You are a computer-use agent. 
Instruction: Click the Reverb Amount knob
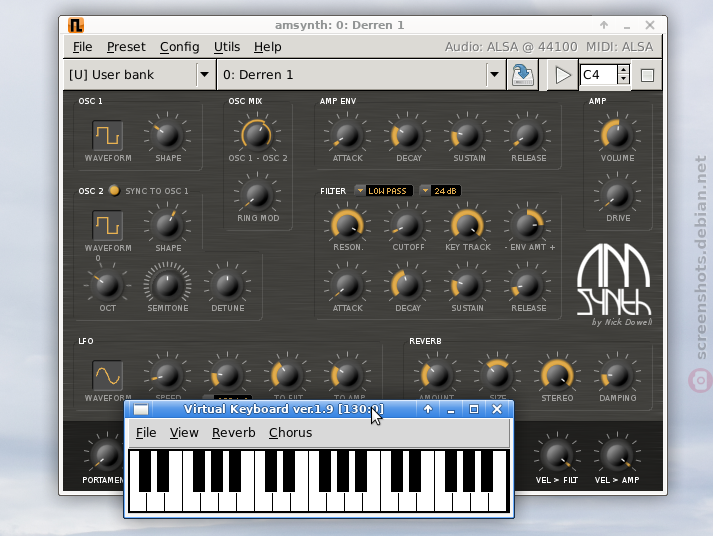(437, 375)
